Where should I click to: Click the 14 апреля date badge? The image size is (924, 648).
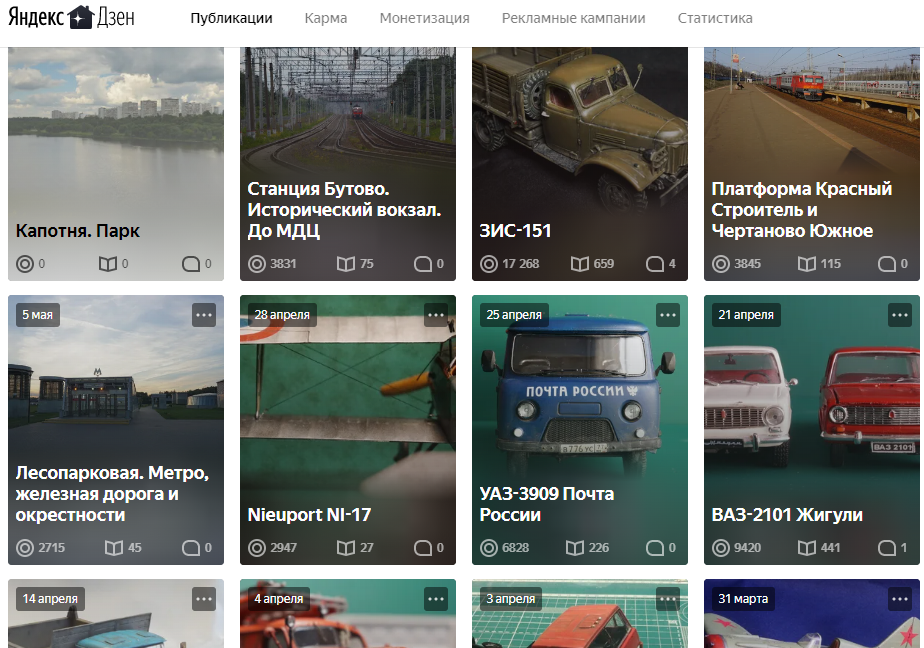pyautogui.click(x=50, y=599)
